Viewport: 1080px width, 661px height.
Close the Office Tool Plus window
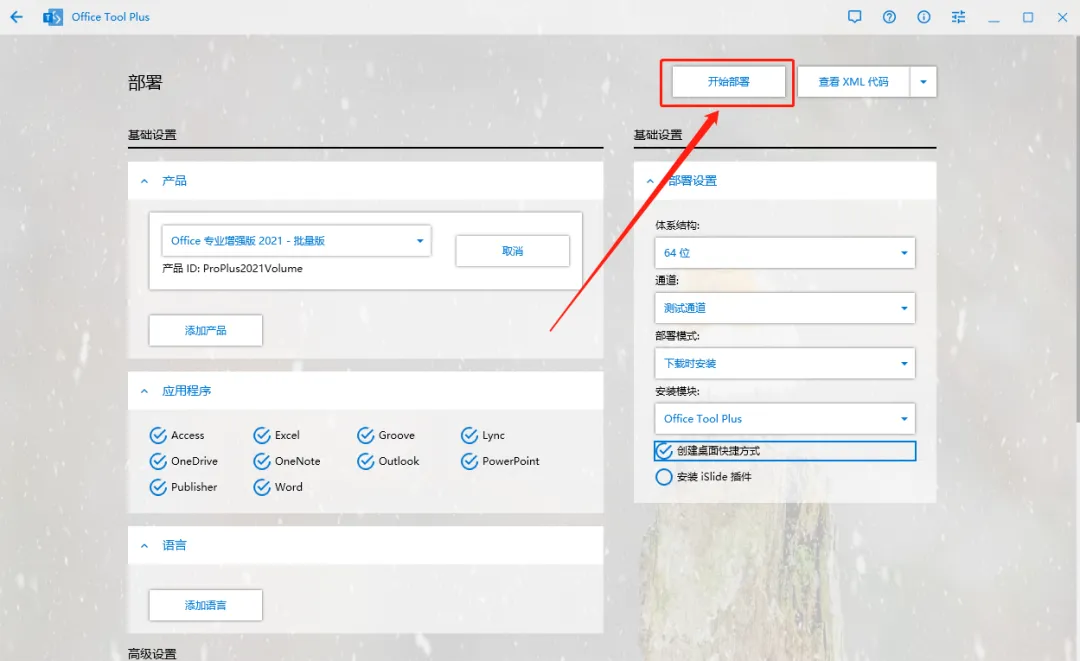pos(1062,17)
